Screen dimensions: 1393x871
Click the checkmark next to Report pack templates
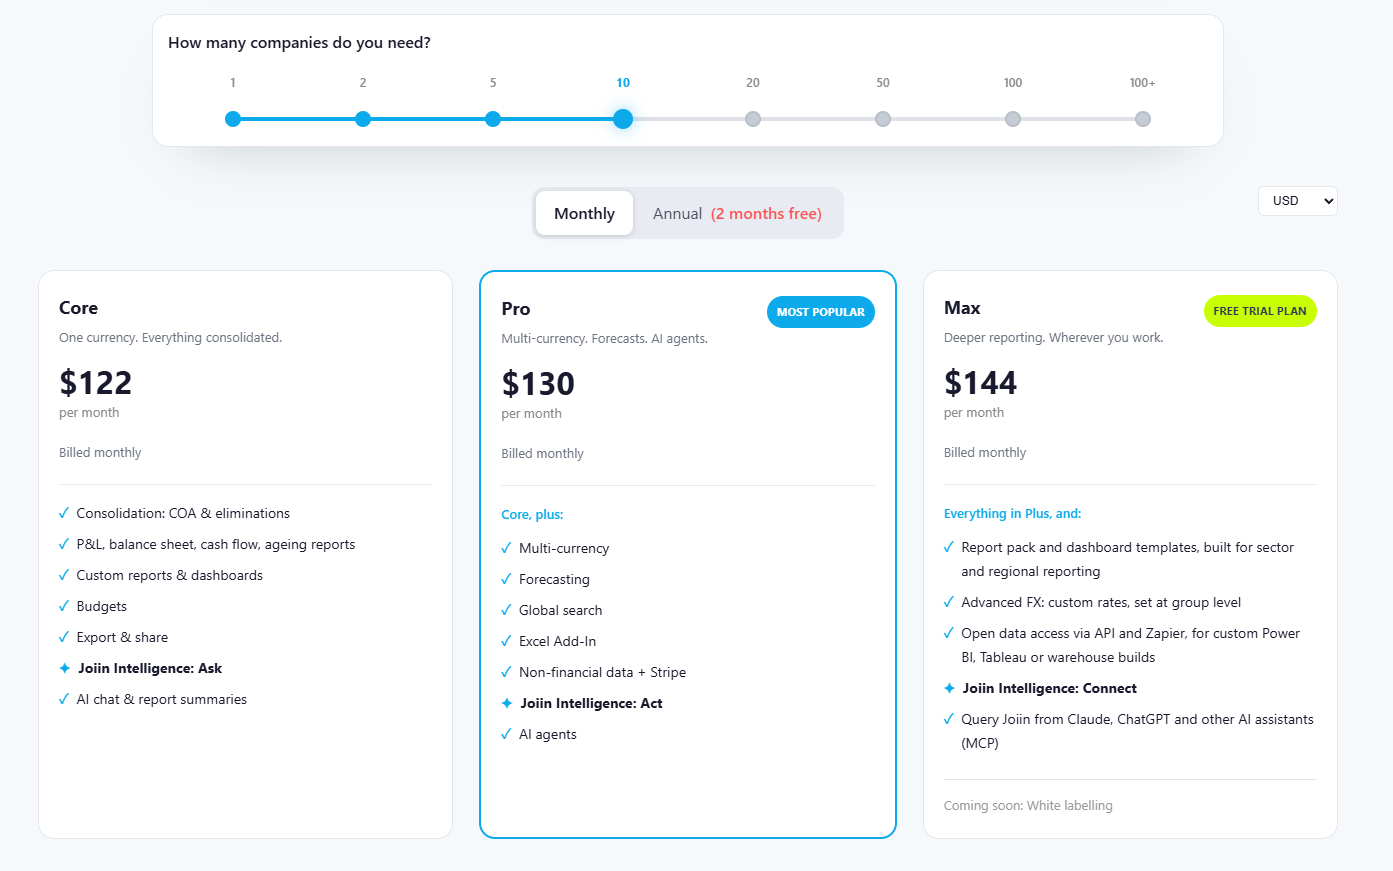(x=949, y=547)
